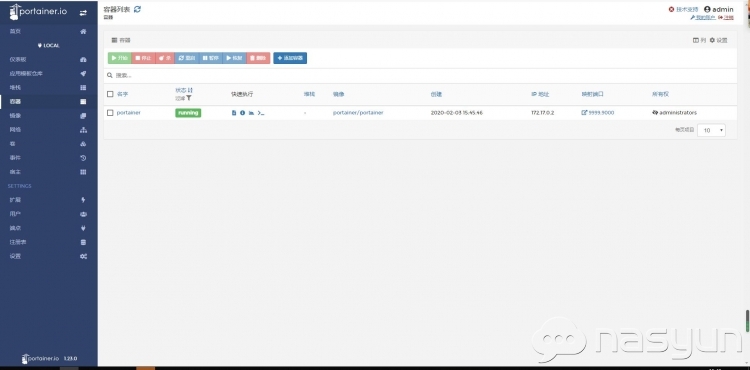Viewport: 750px width, 370px height.
Task: Open portainer container console via the >_ icon
Action: pyautogui.click(x=261, y=113)
